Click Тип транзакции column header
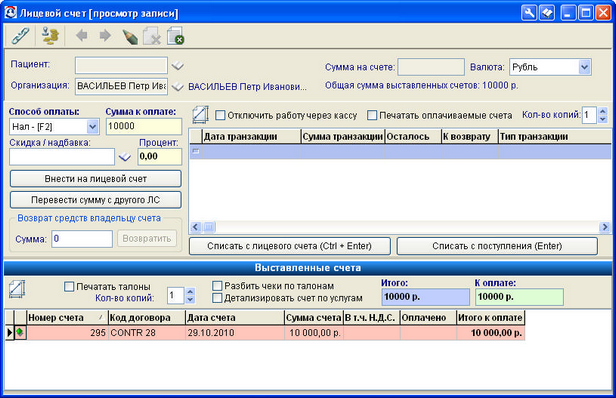616x398 pixels. (555, 136)
